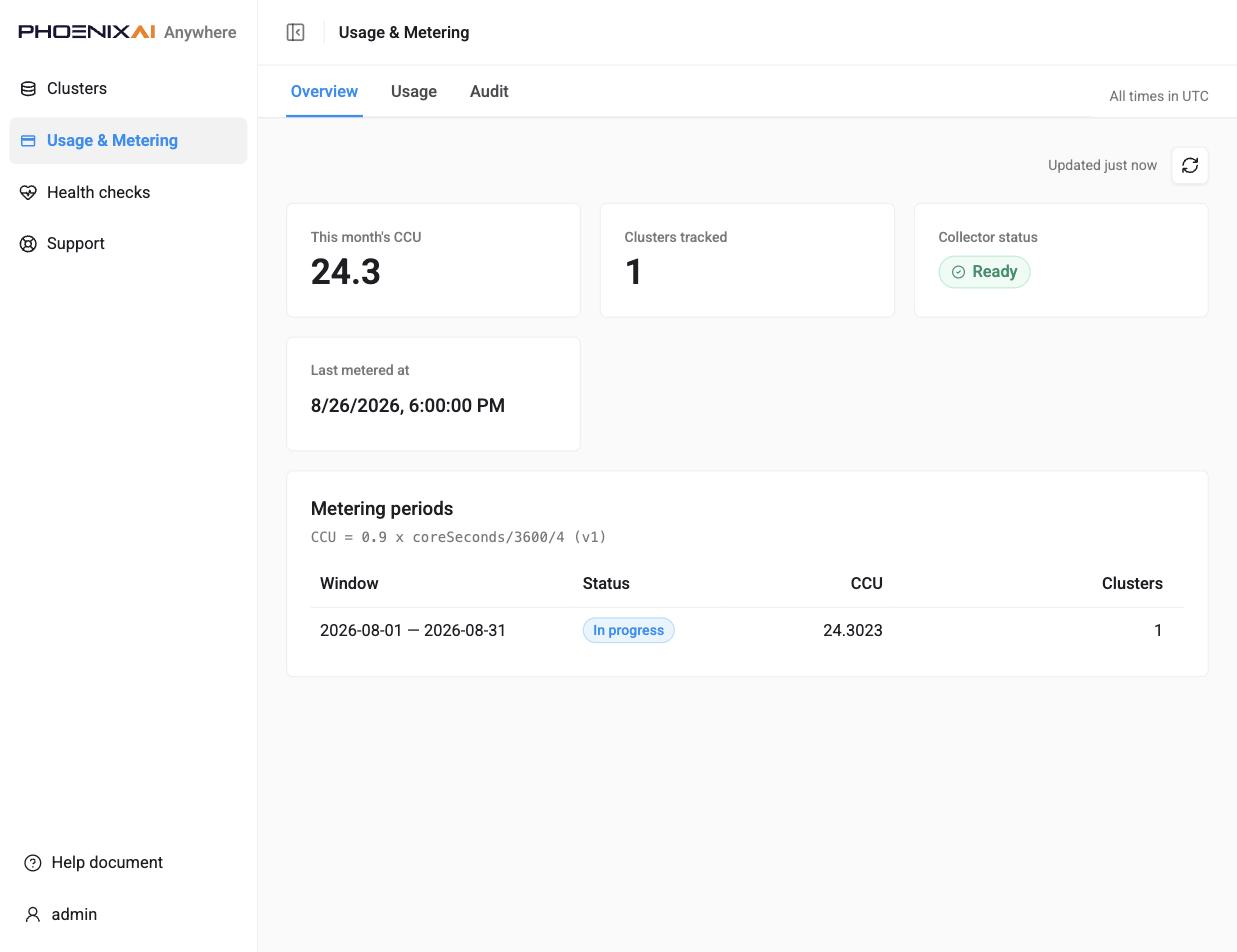
Task: Click the Usage & Metering page title
Action: [x=404, y=33]
